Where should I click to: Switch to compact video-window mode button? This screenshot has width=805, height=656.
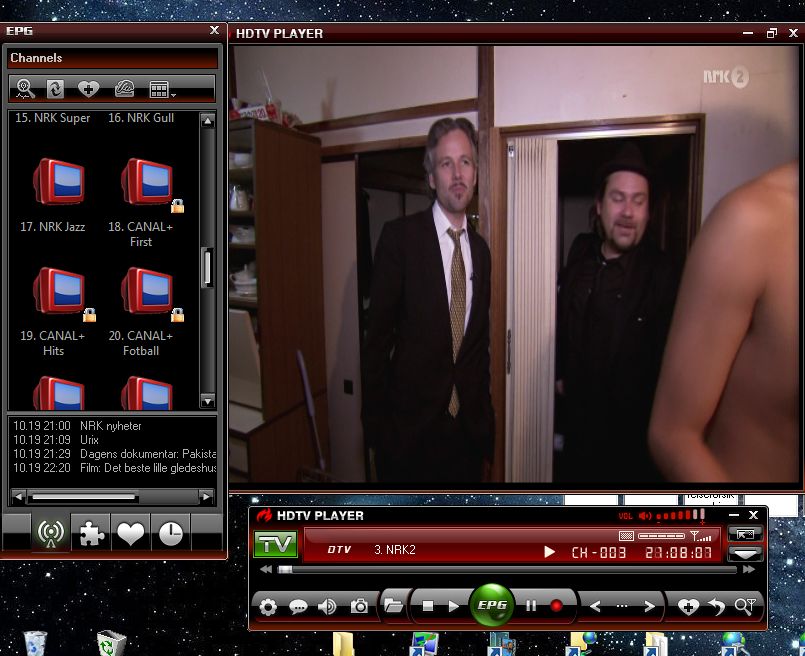745,534
